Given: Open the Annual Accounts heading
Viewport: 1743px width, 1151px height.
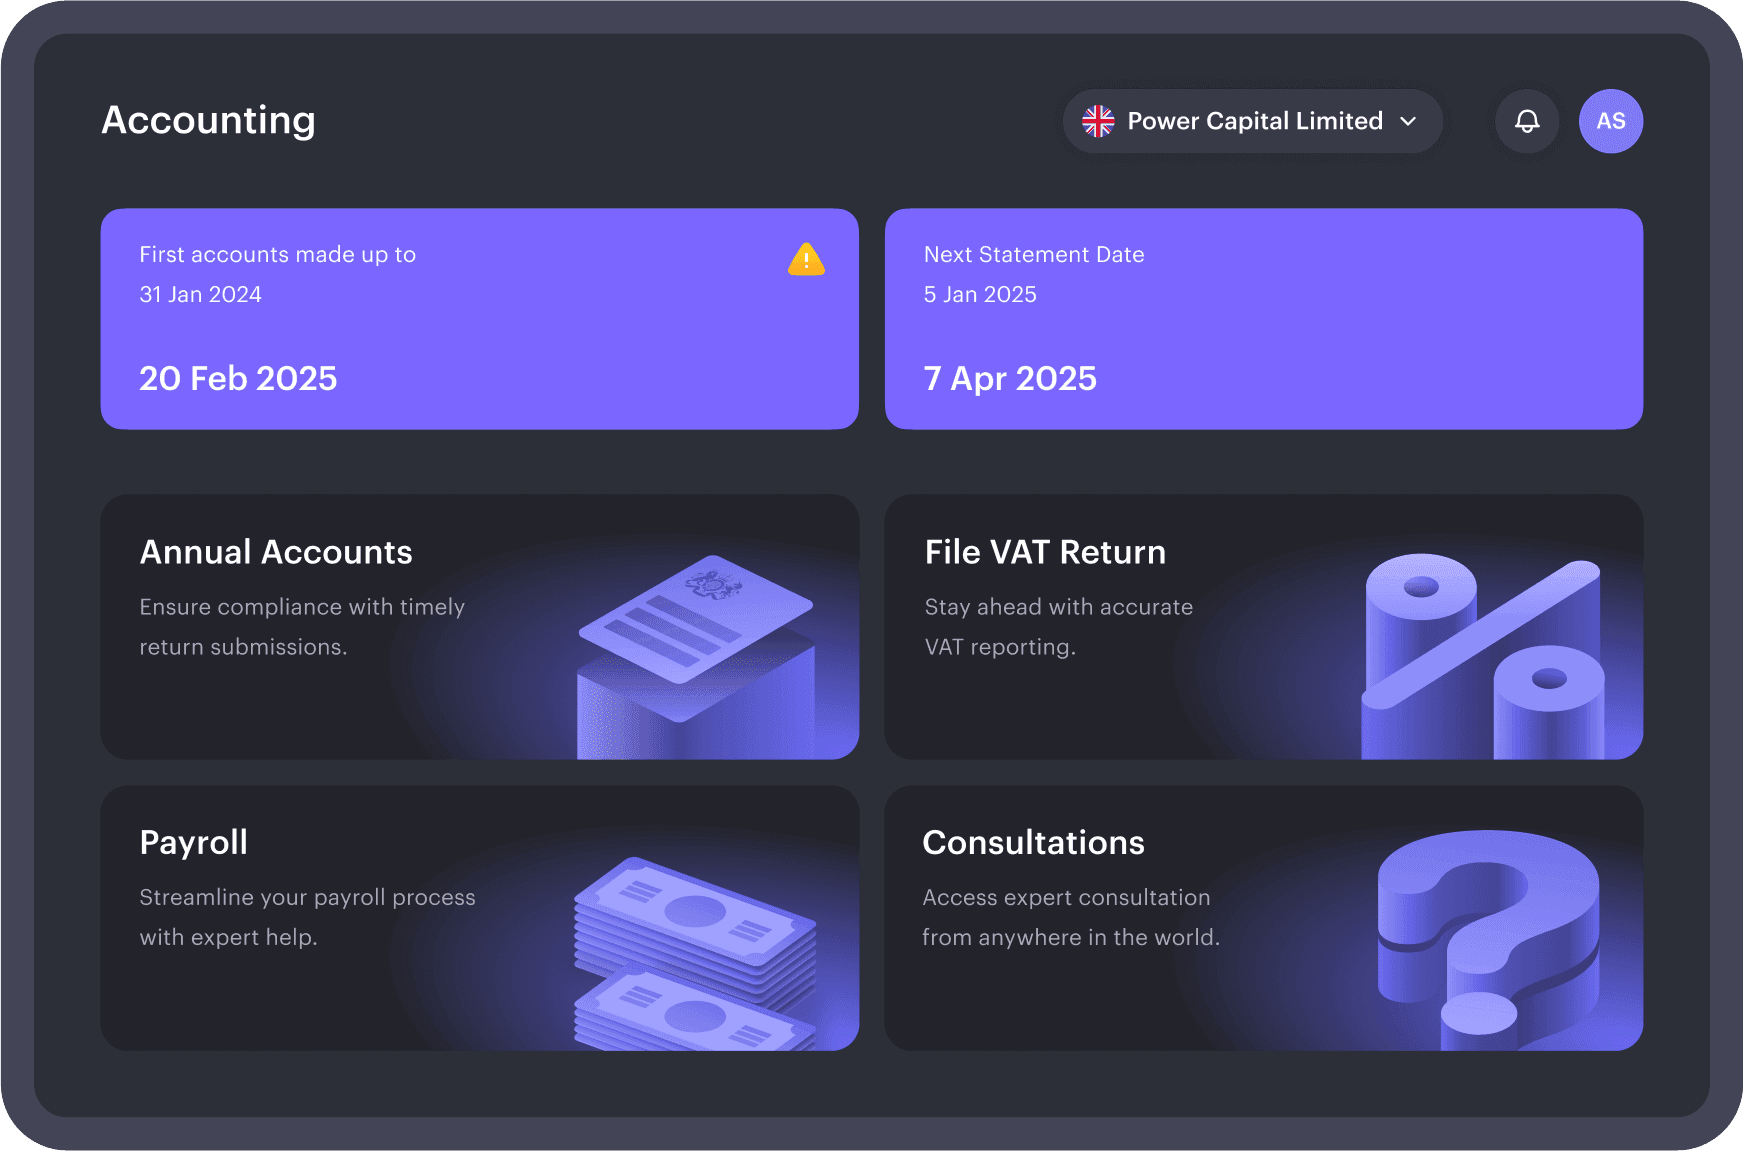Looking at the screenshot, I should tap(276, 552).
